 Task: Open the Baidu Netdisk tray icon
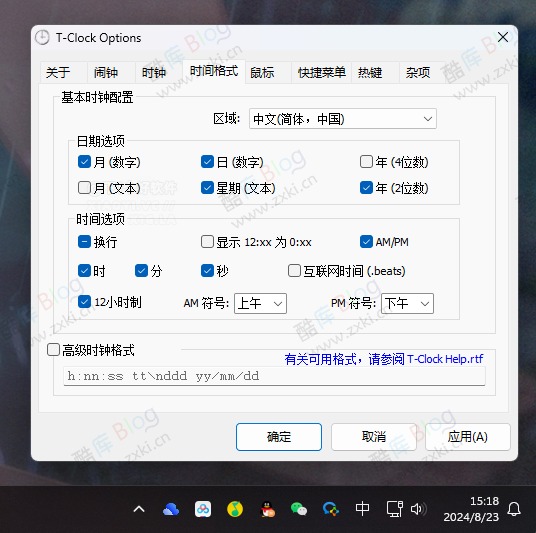(203, 509)
